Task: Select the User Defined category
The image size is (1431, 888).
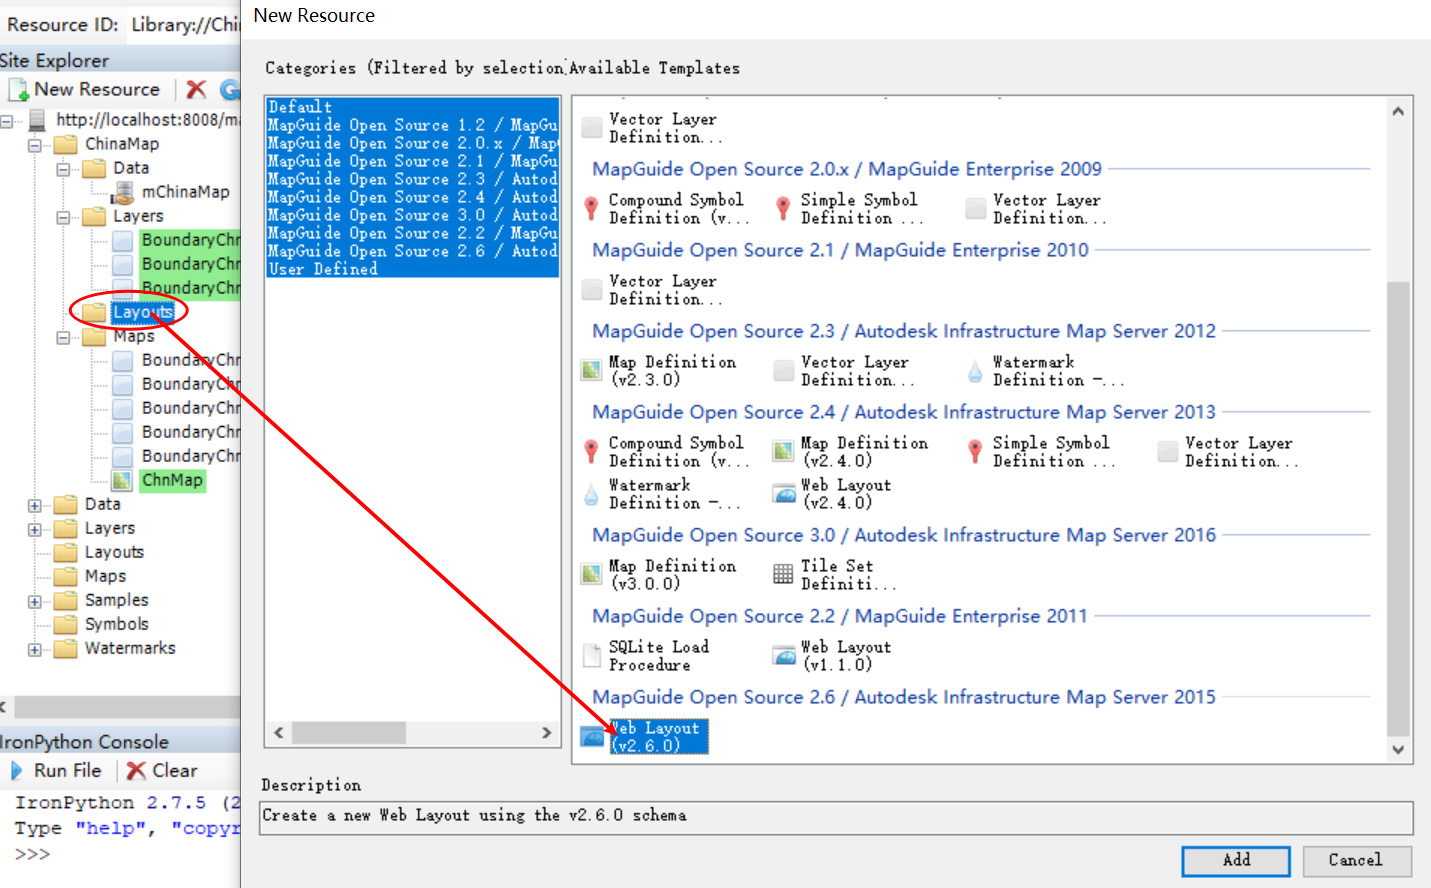Action: (412, 269)
